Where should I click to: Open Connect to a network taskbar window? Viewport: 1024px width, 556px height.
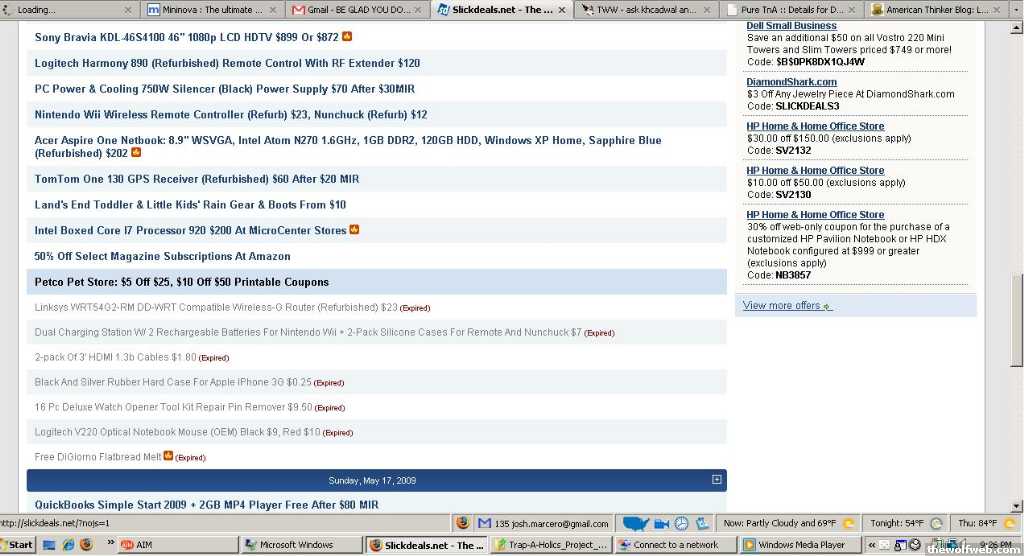[x=676, y=544]
